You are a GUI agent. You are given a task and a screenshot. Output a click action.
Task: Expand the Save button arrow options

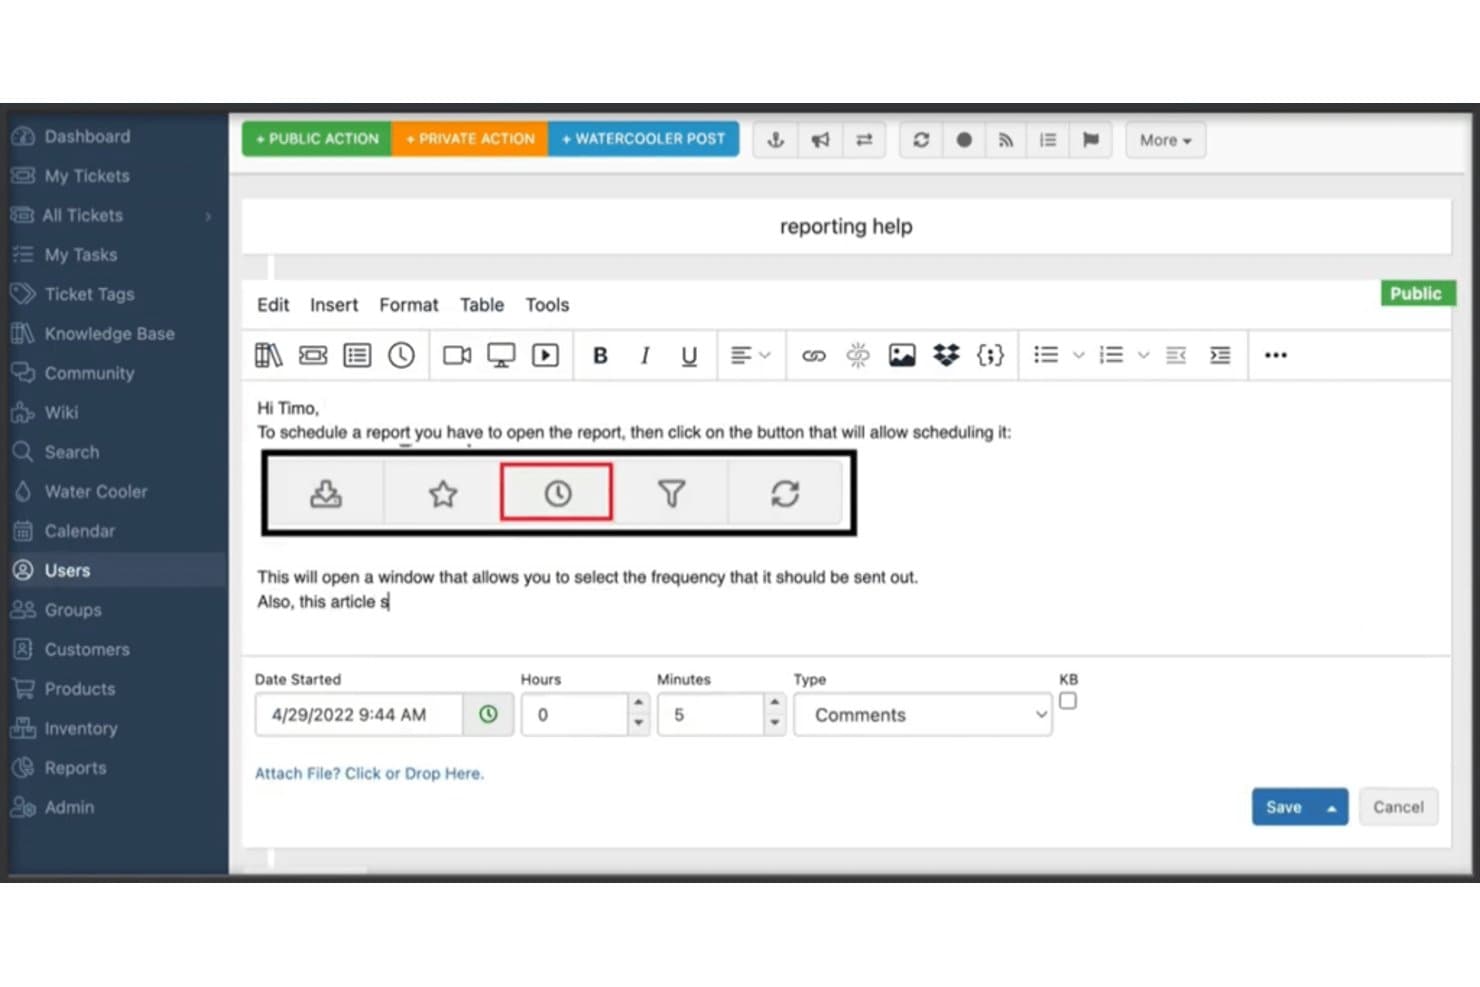tap(1331, 808)
